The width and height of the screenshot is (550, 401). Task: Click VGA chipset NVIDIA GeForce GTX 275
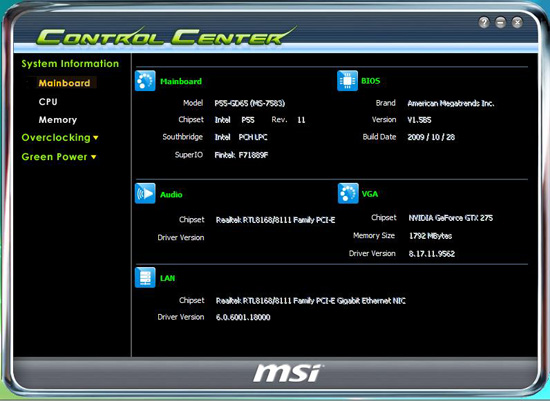(451, 218)
